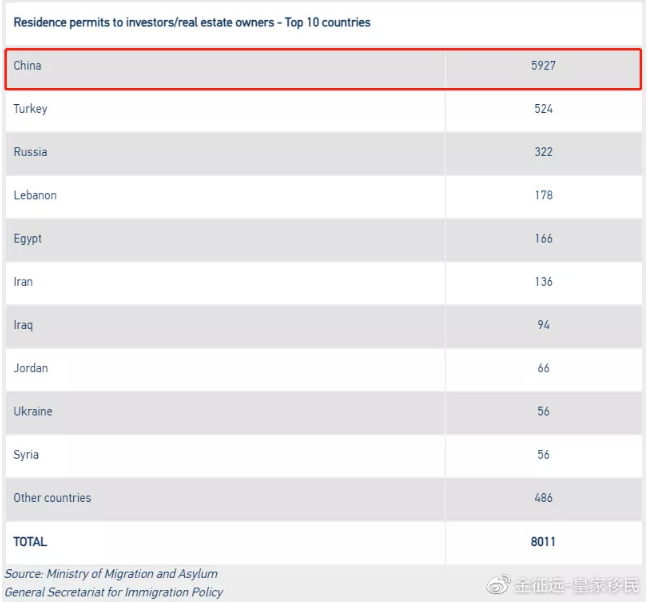The image size is (649, 603).
Task: Click the 178 value for Lebanon
Action: tap(543, 195)
